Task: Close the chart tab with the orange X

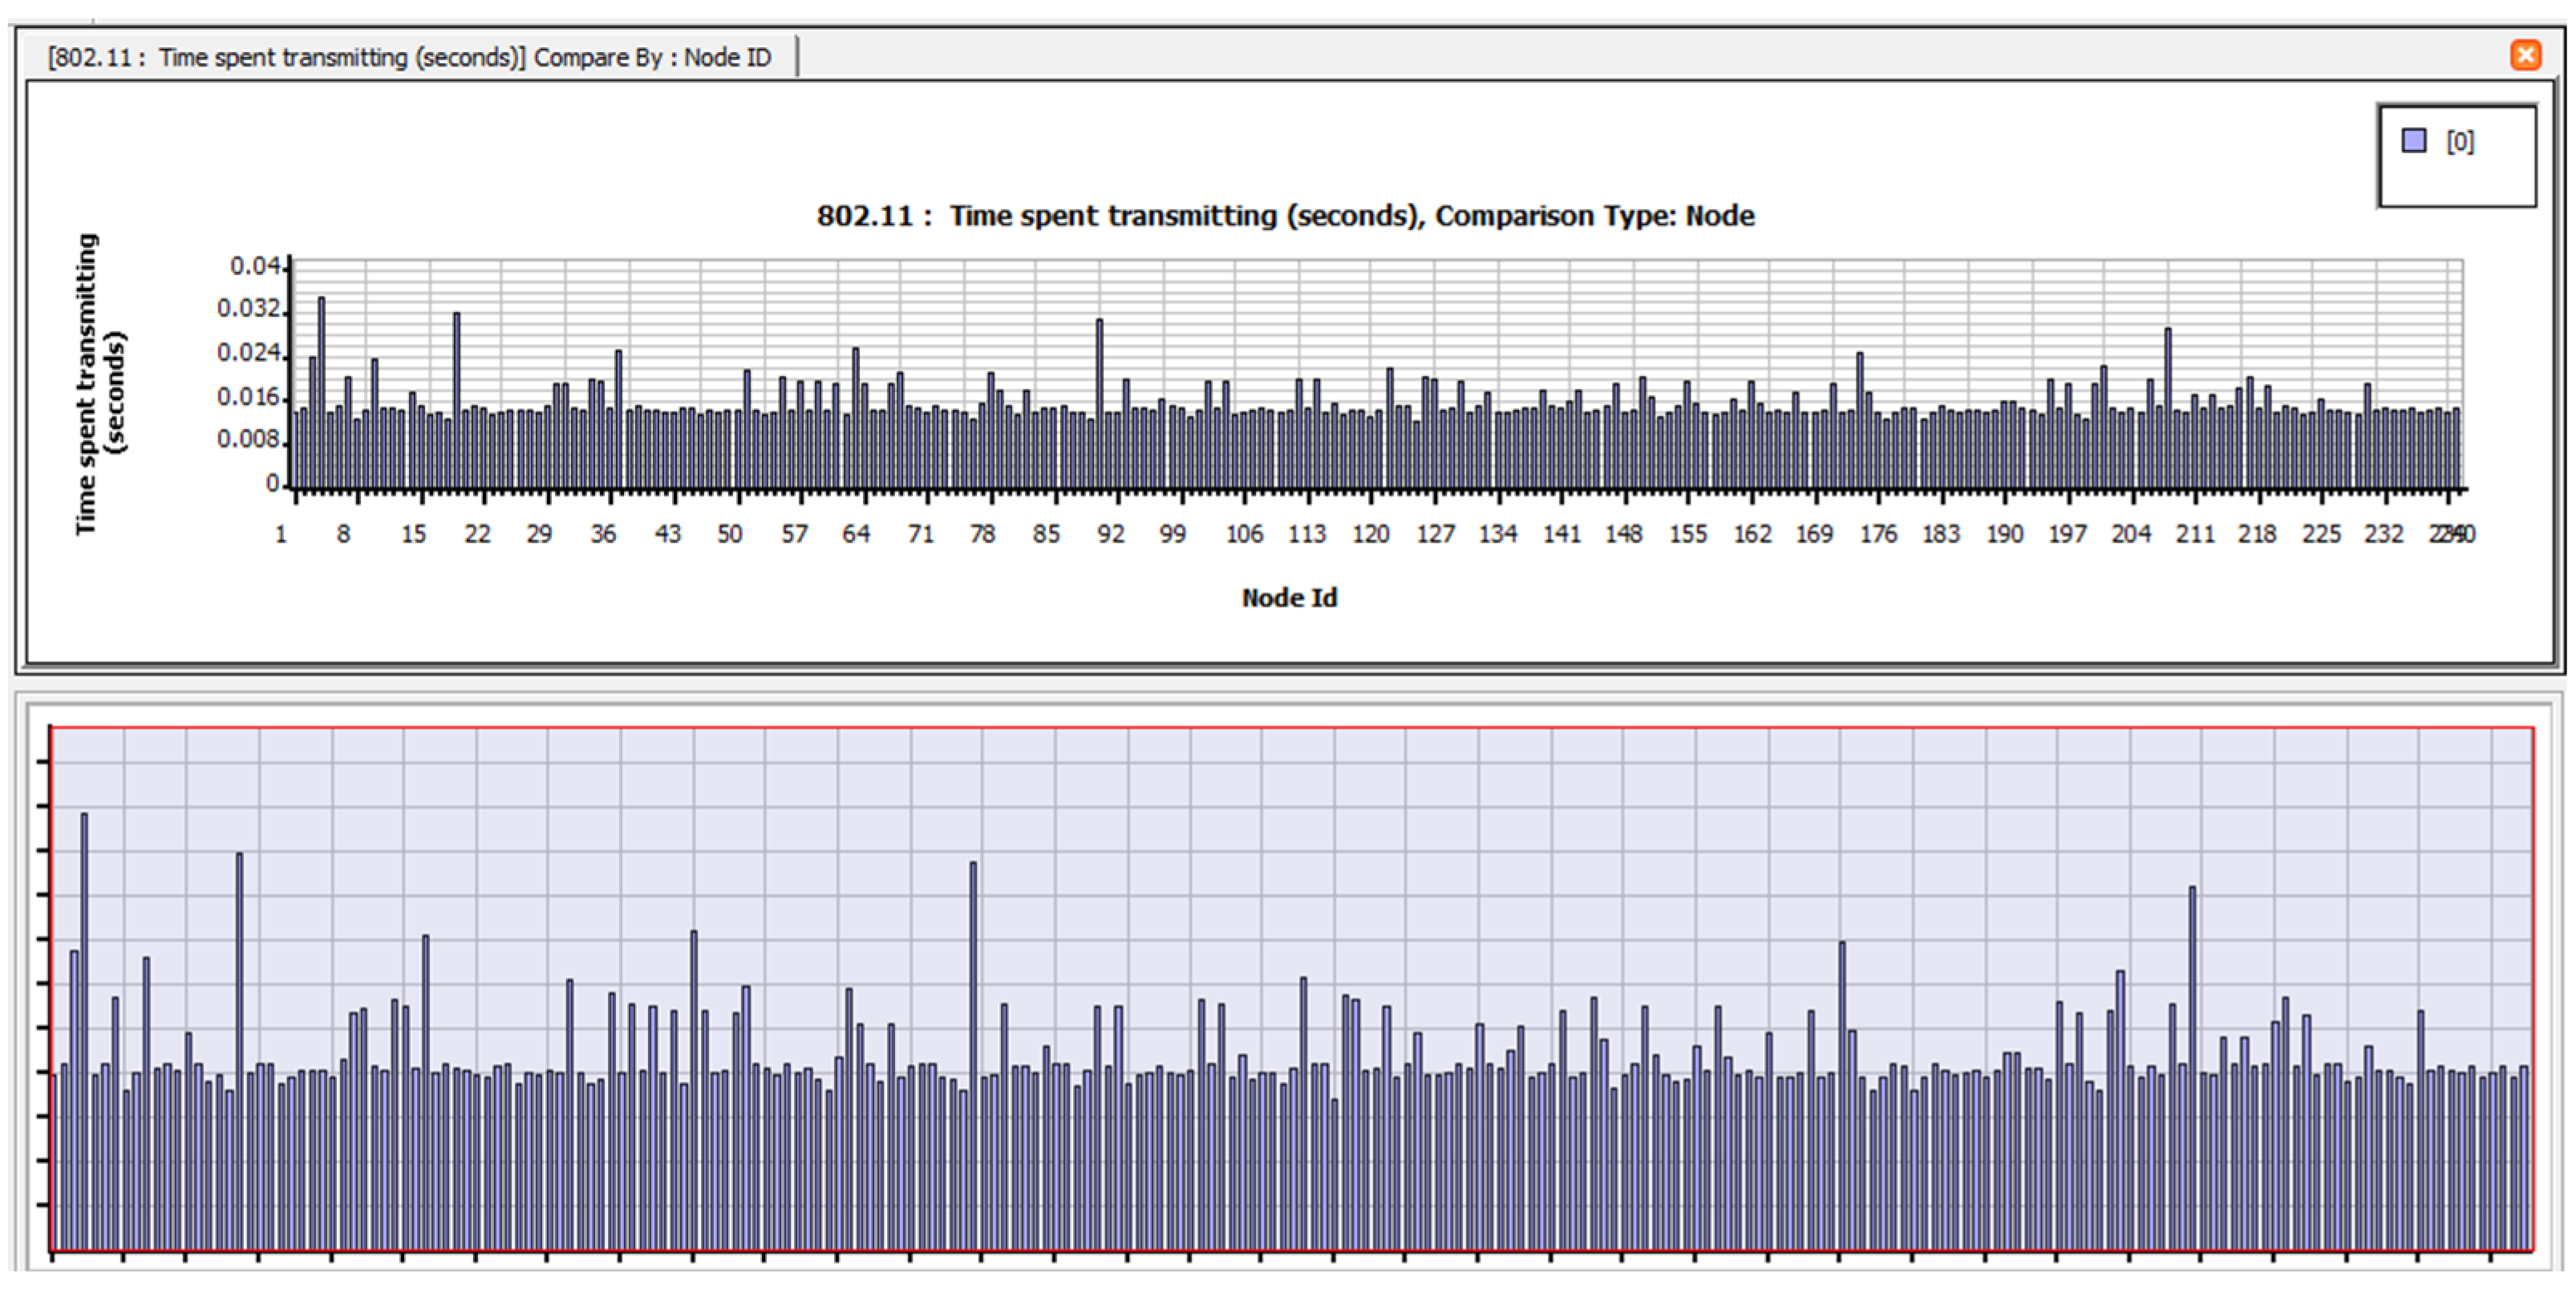Action: pyautogui.click(x=2525, y=55)
